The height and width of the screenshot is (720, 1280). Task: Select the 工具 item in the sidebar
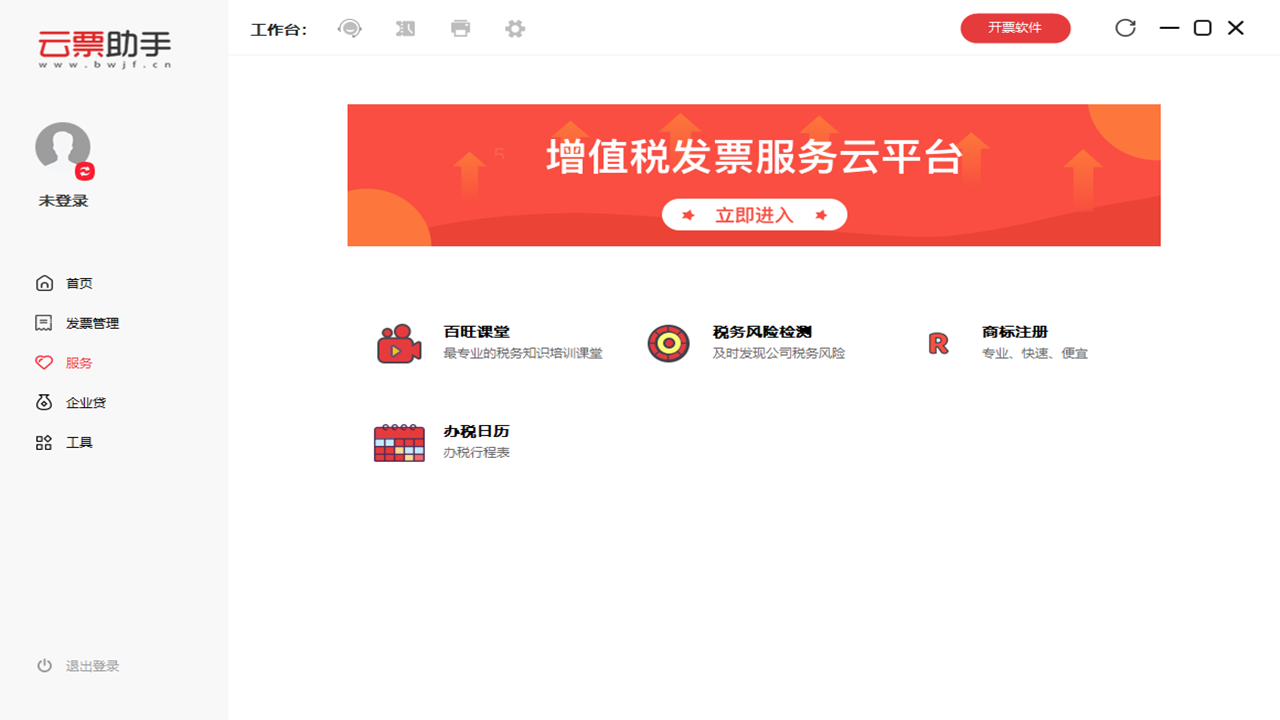[x=79, y=441]
